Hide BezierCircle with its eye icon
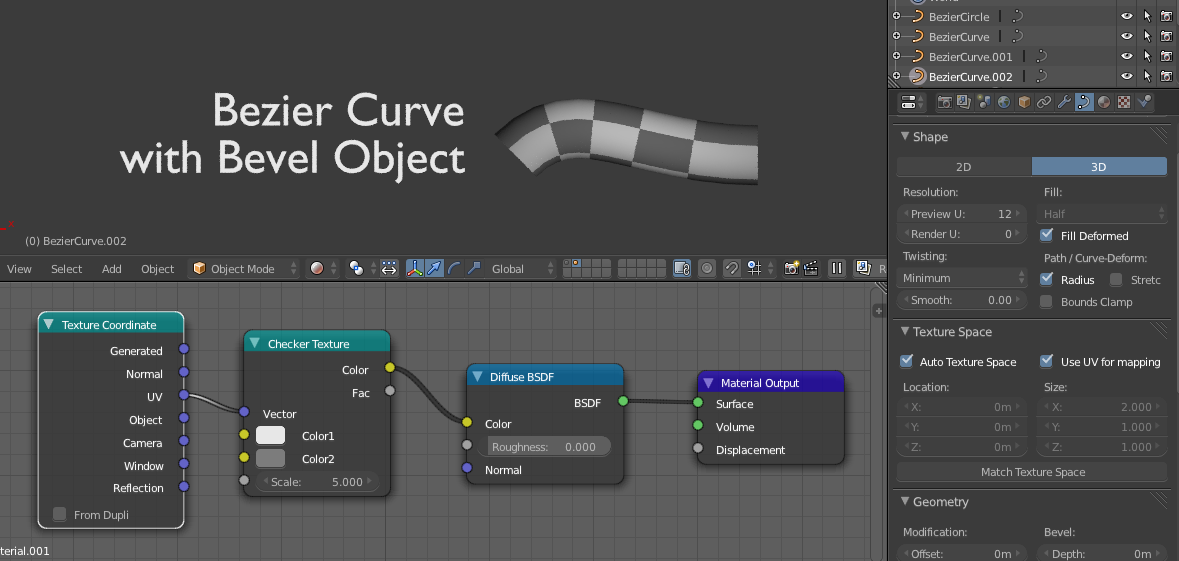This screenshot has height=561, width=1179. [1126, 16]
